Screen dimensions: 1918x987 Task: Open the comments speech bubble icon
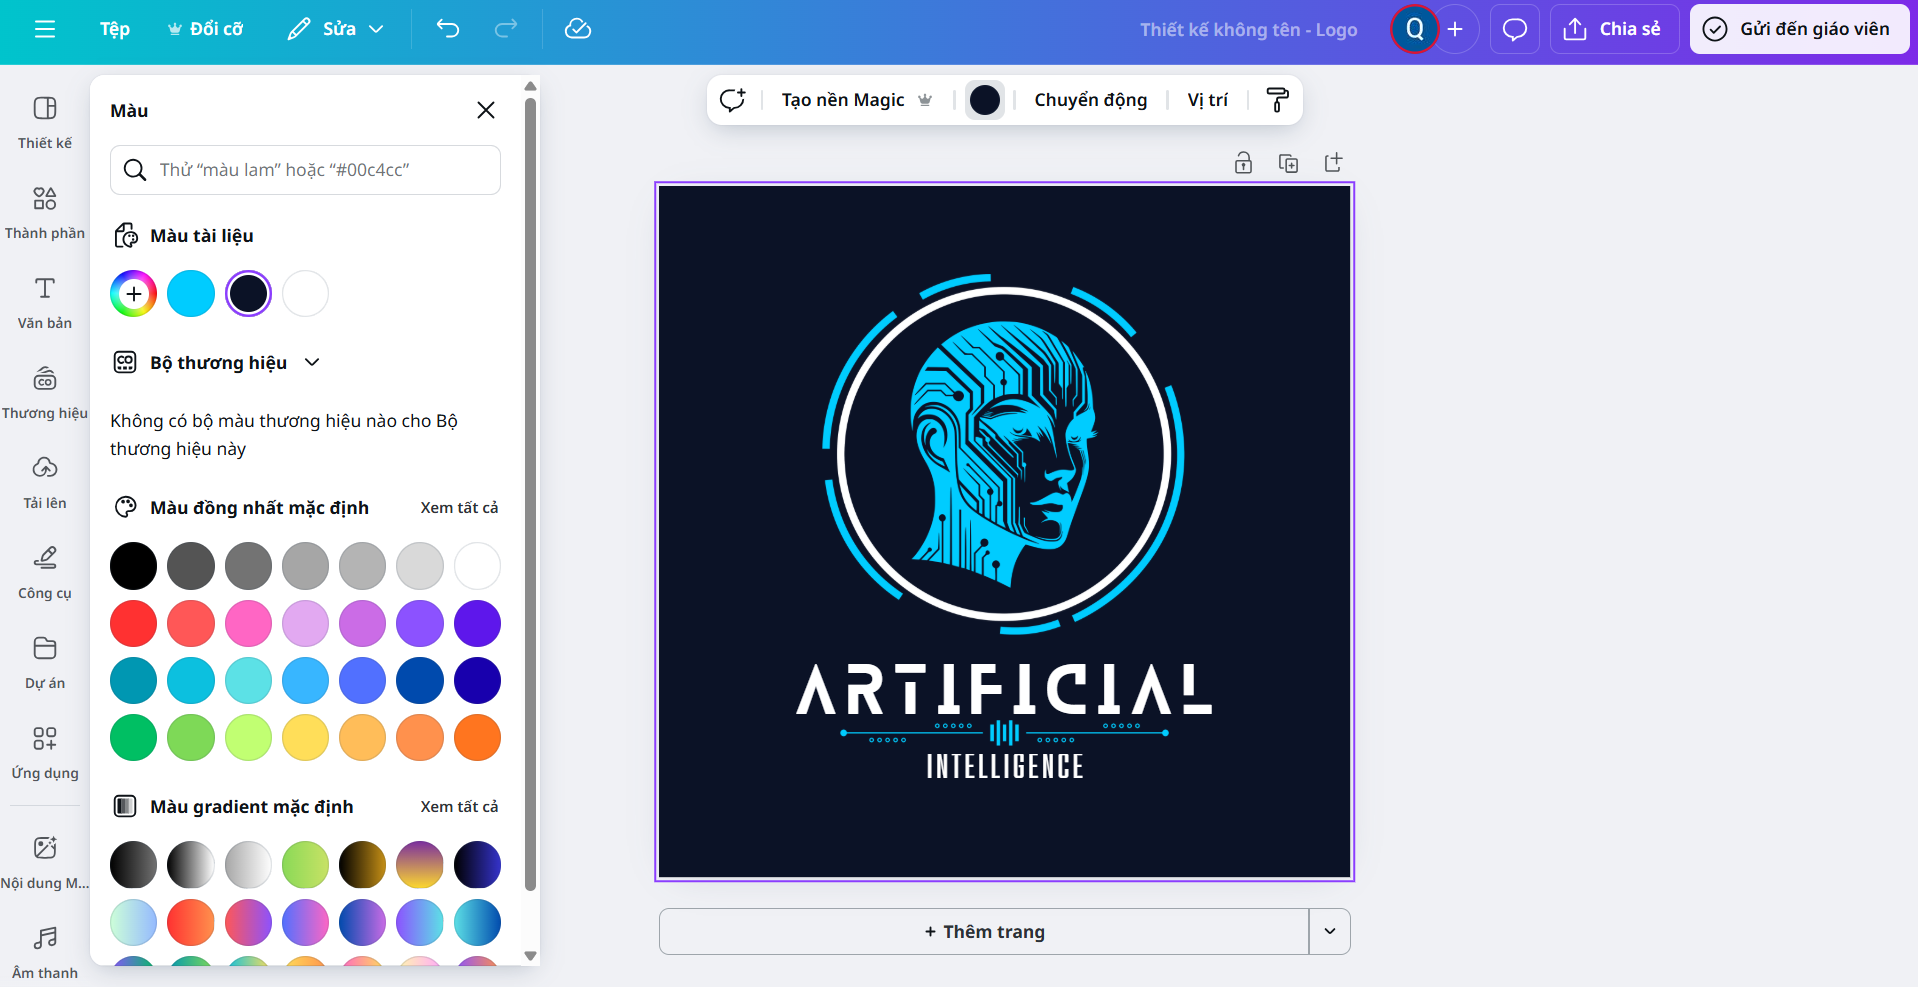point(1514,29)
